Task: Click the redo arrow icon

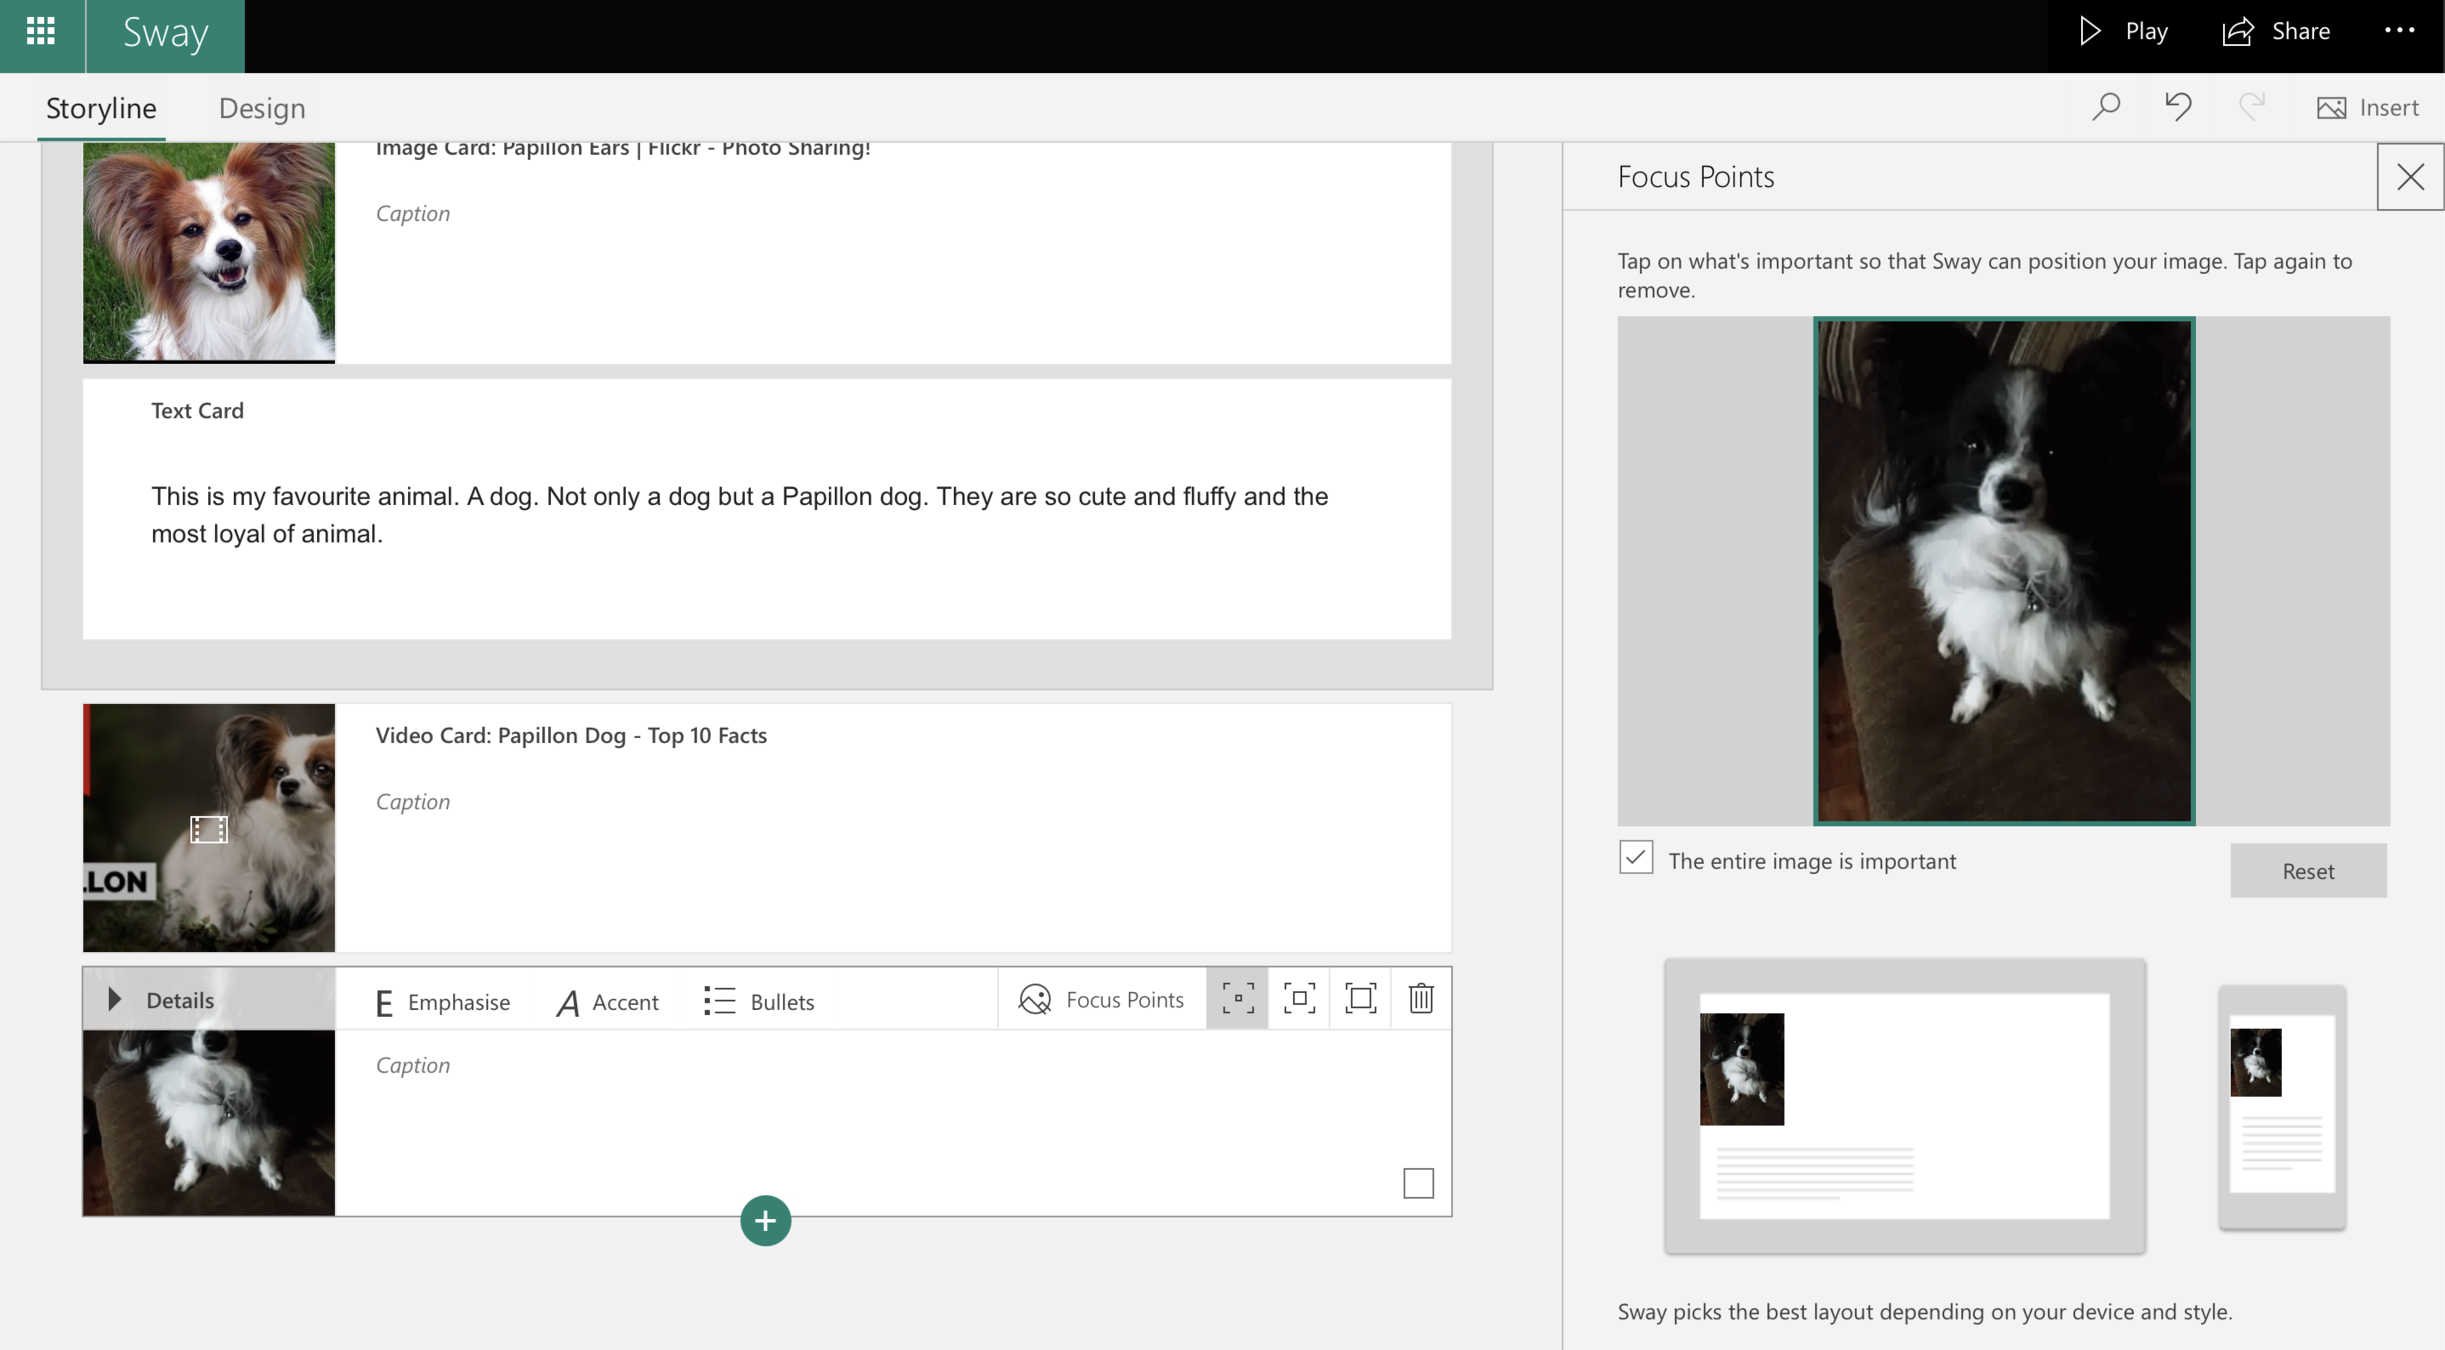Action: click(x=2251, y=106)
